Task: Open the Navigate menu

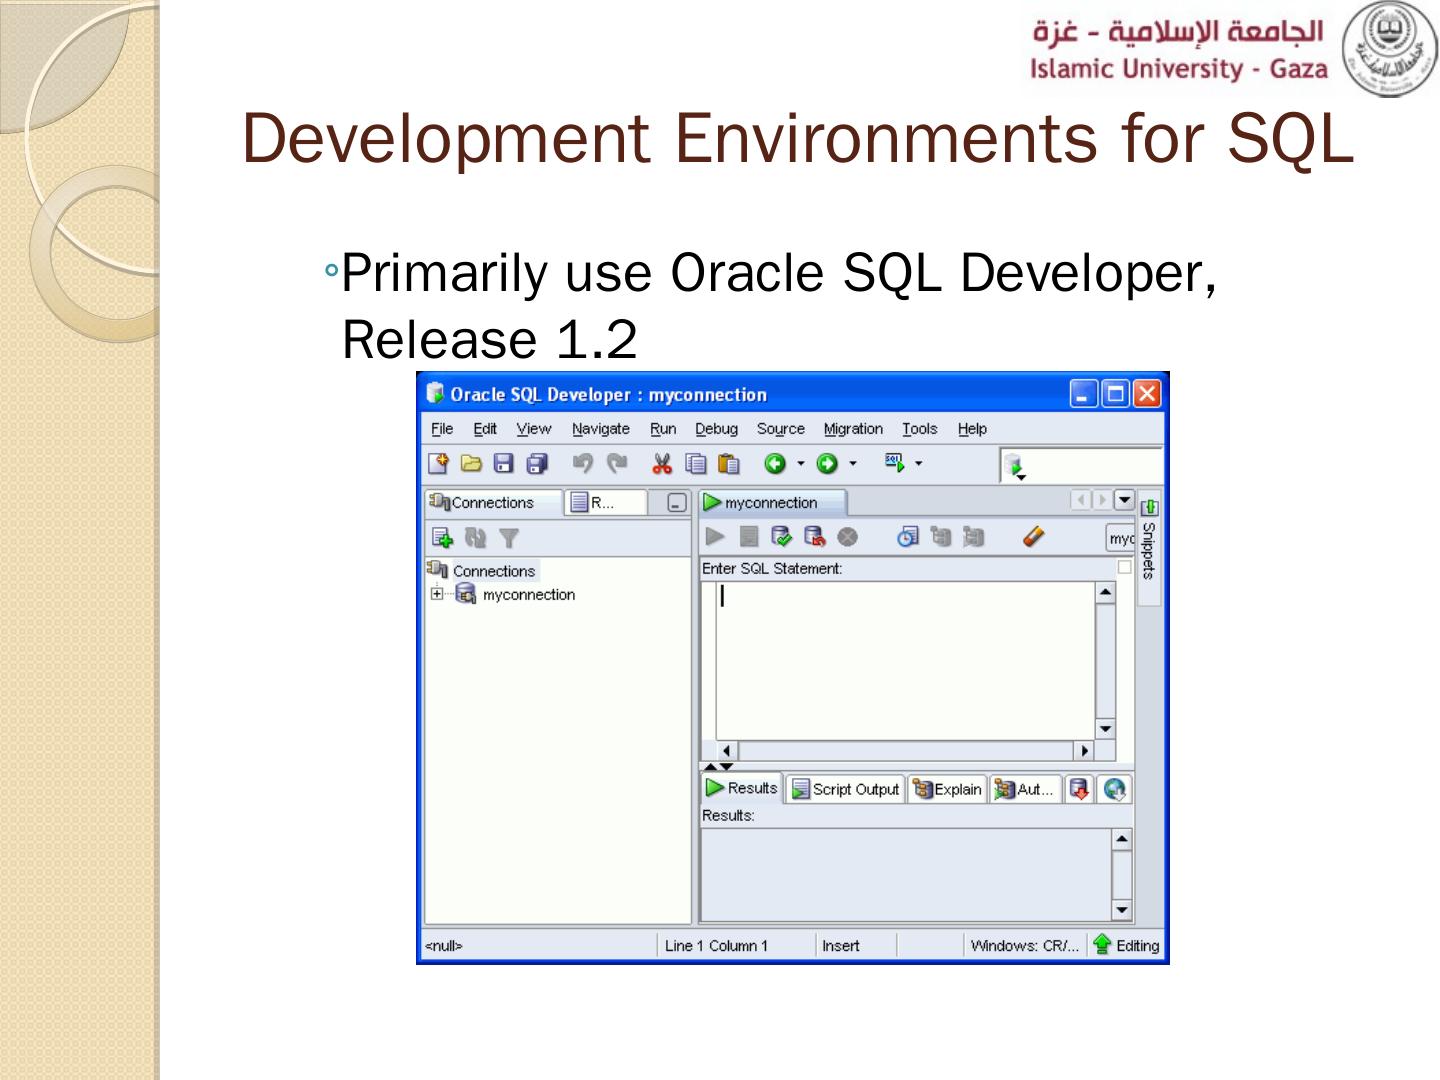Action: [x=600, y=429]
